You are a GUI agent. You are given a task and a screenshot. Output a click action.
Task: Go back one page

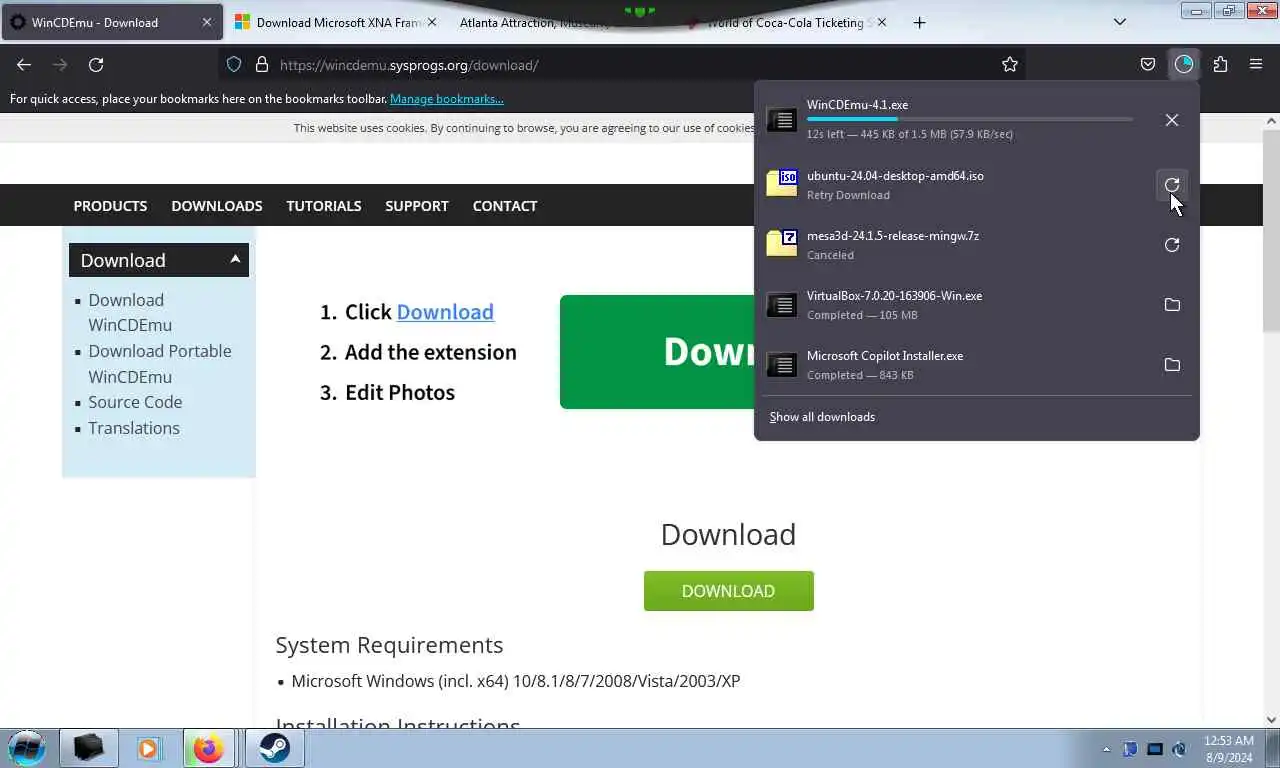(x=24, y=64)
